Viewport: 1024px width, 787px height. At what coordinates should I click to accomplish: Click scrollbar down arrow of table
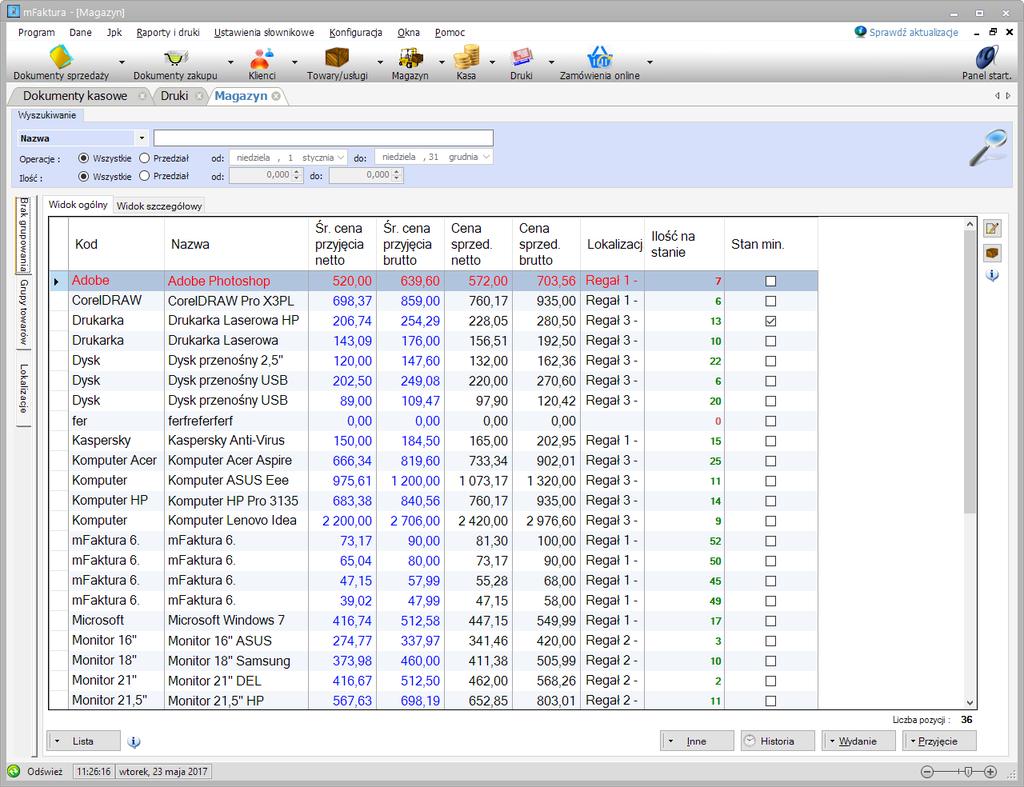pyautogui.click(x=970, y=703)
